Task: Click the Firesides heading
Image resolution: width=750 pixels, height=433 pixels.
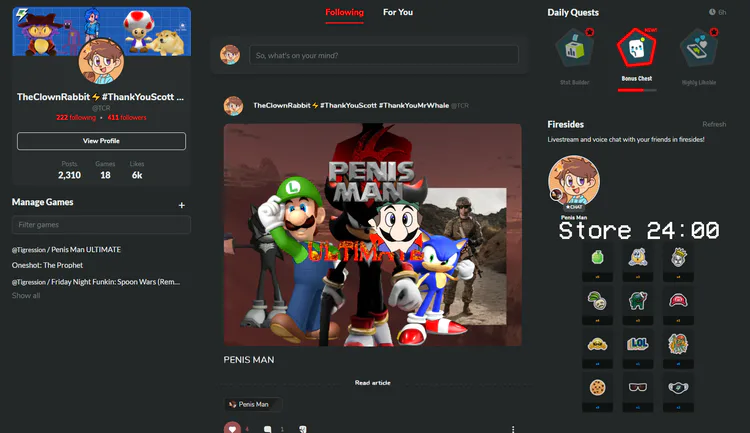Action: click(565, 124)
